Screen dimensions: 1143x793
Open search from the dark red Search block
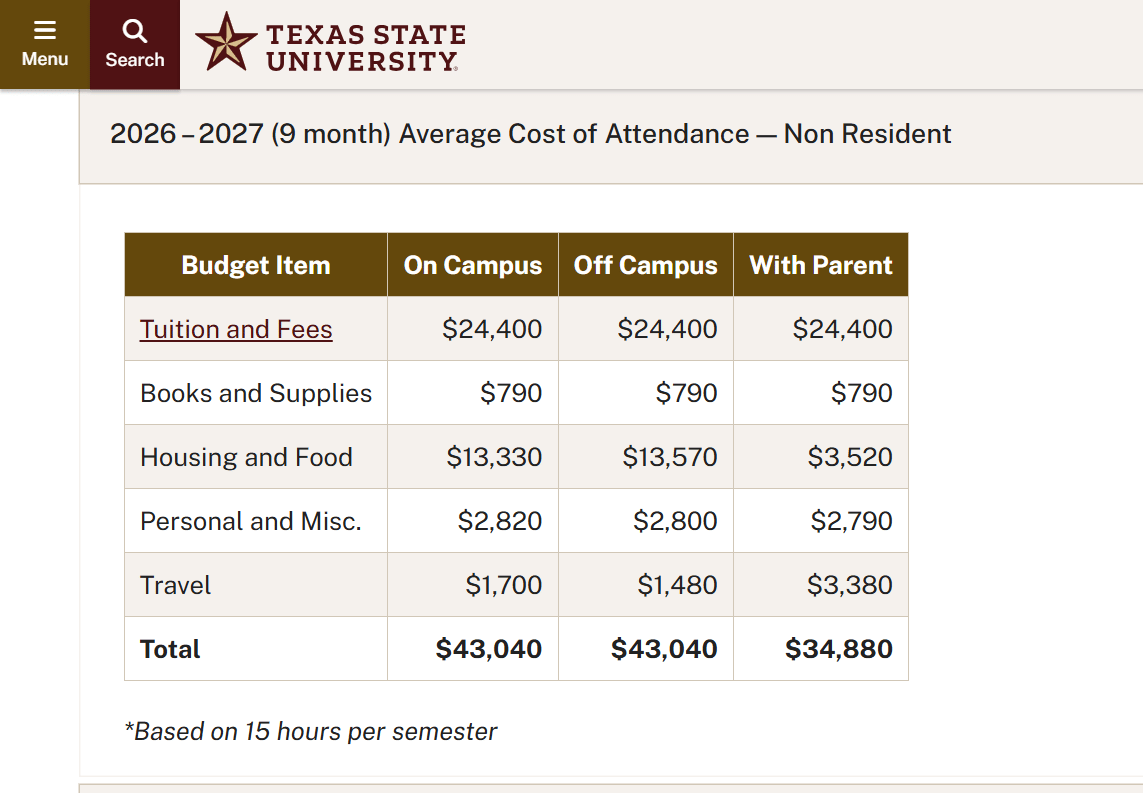tap(134, 44)
